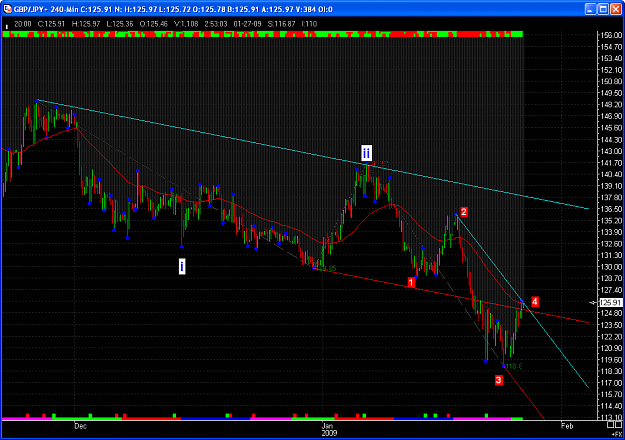The height and width of the screenshot is (440, 625).
Task: Click 'L:125.36' in the info line
Action: click(x=120, y=24)
